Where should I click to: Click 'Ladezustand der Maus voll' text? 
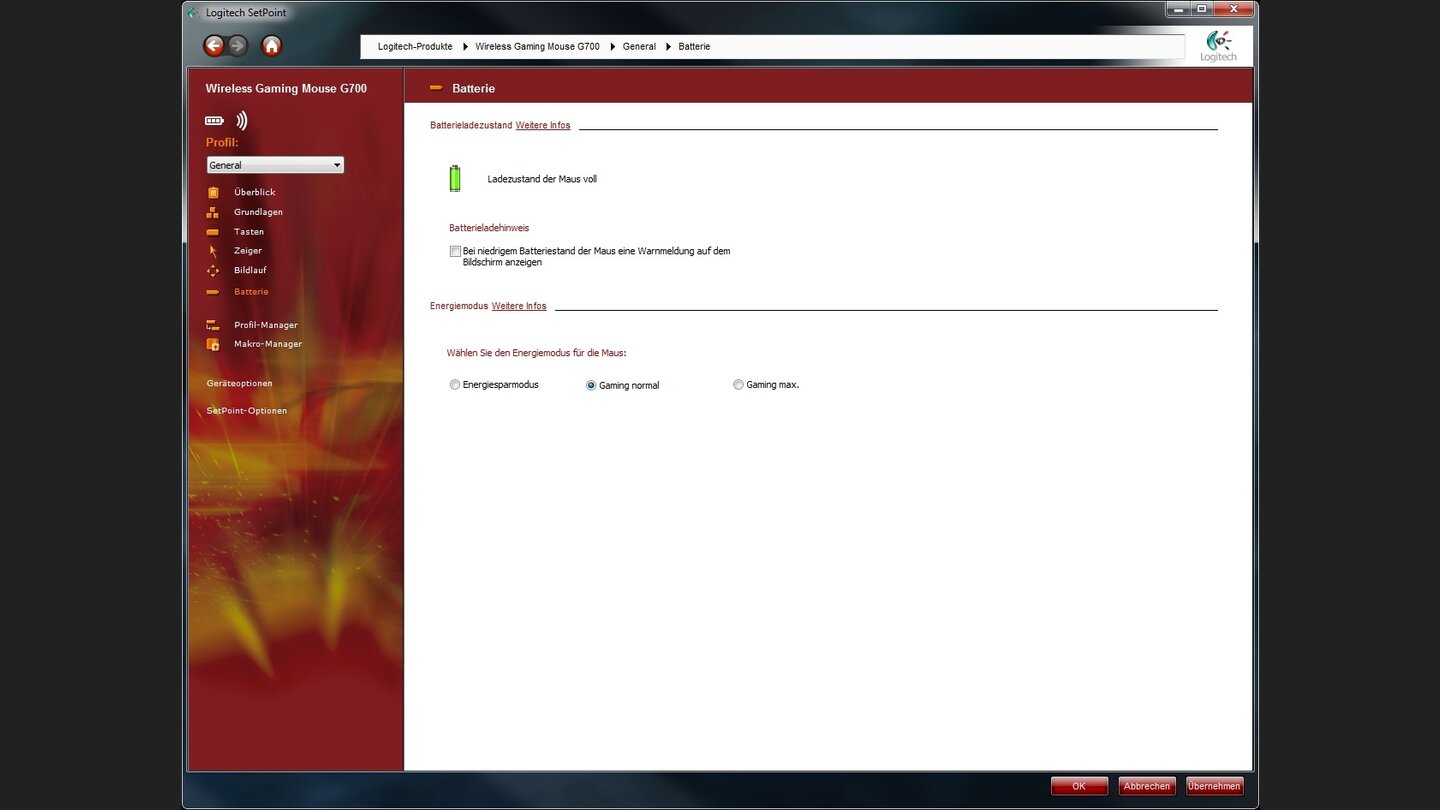point(542,179)
